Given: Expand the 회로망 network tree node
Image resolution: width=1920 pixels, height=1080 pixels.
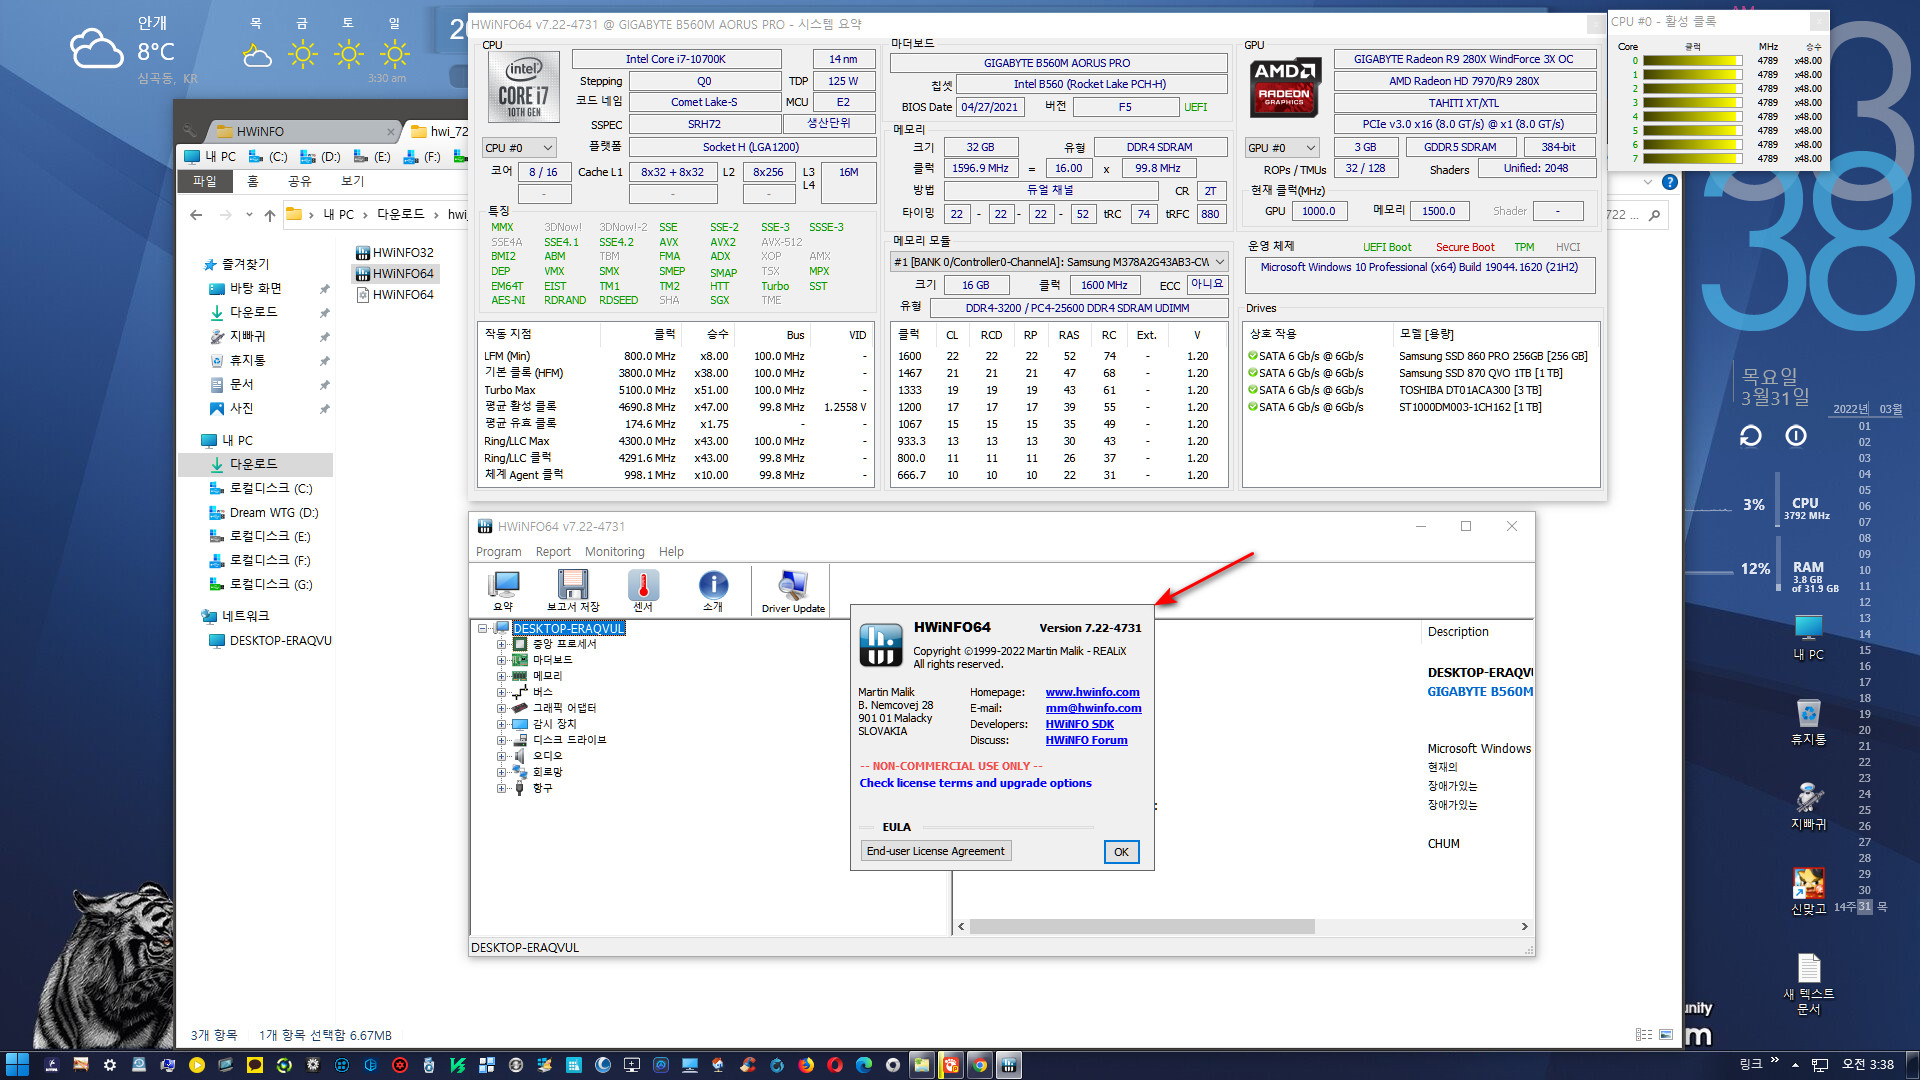Looking at the screenshot, I should tap(501, 773).
